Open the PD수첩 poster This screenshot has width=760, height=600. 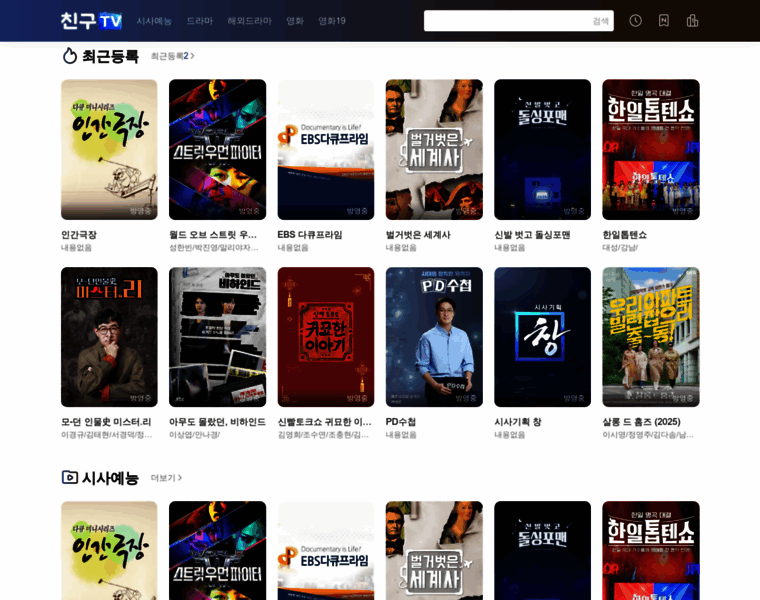point(434,337)
